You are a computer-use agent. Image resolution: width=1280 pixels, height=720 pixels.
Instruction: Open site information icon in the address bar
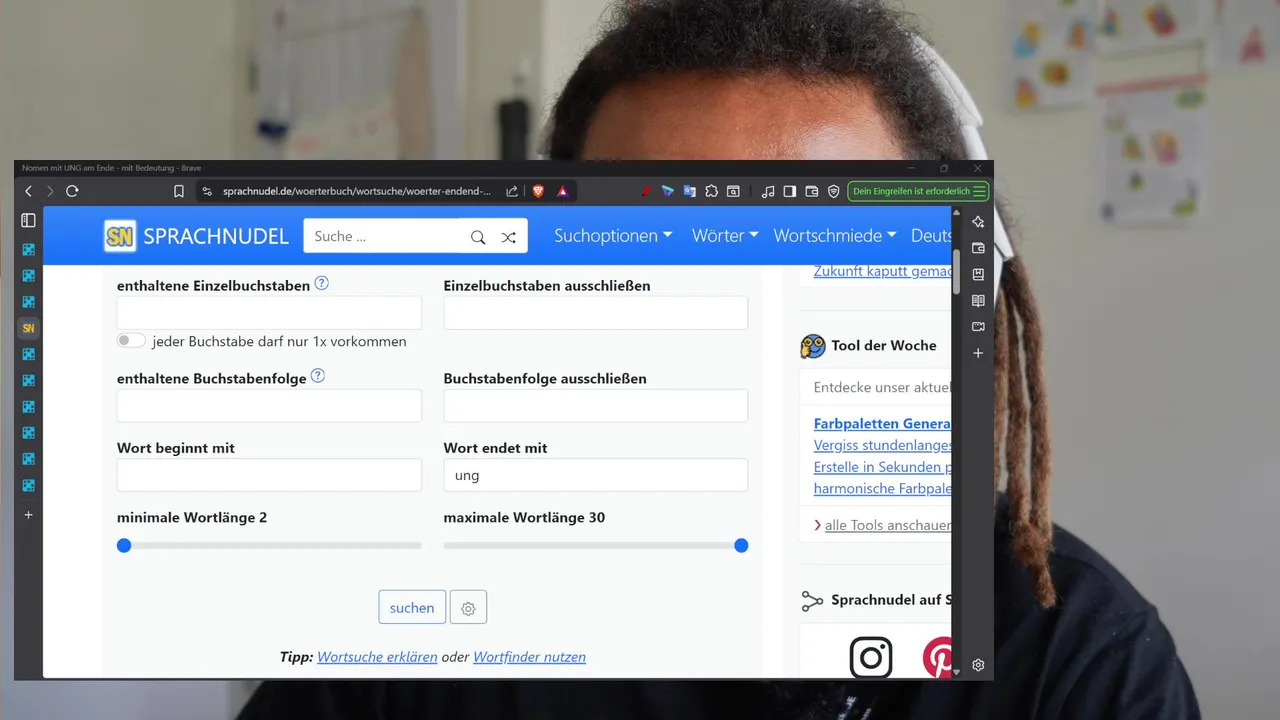tap(207, 191)
